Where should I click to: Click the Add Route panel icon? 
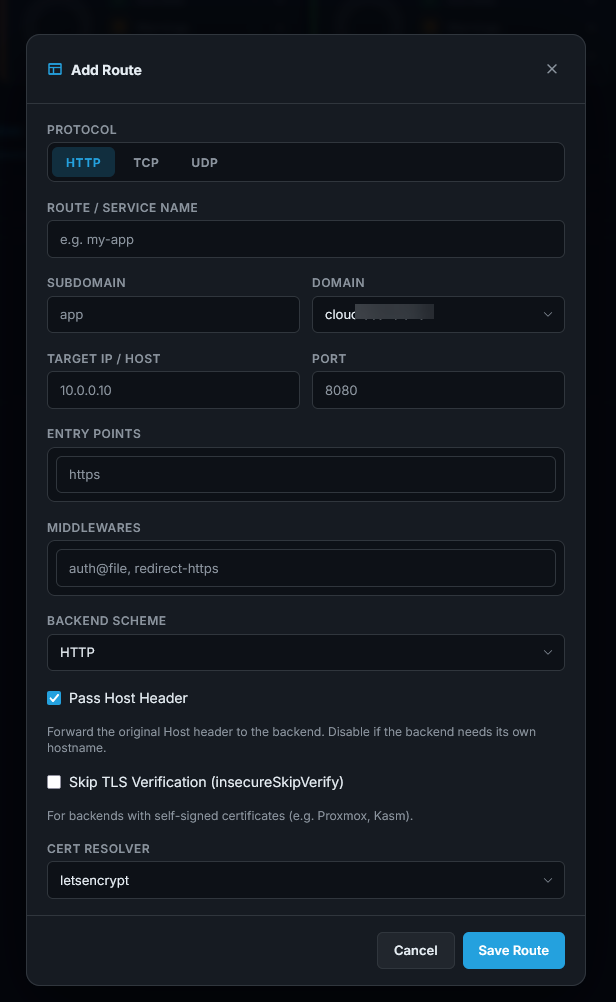click(x=55, y=70)
